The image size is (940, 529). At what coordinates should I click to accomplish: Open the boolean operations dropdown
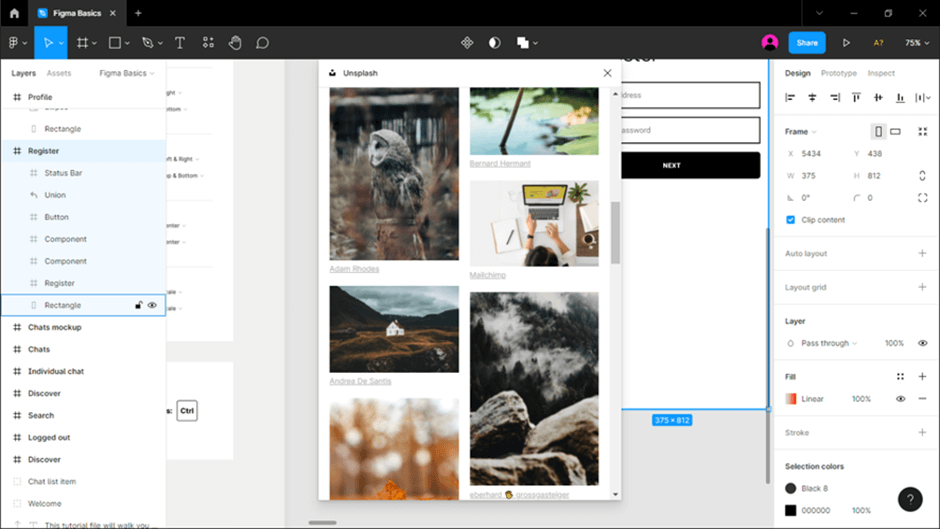point(535,43)
